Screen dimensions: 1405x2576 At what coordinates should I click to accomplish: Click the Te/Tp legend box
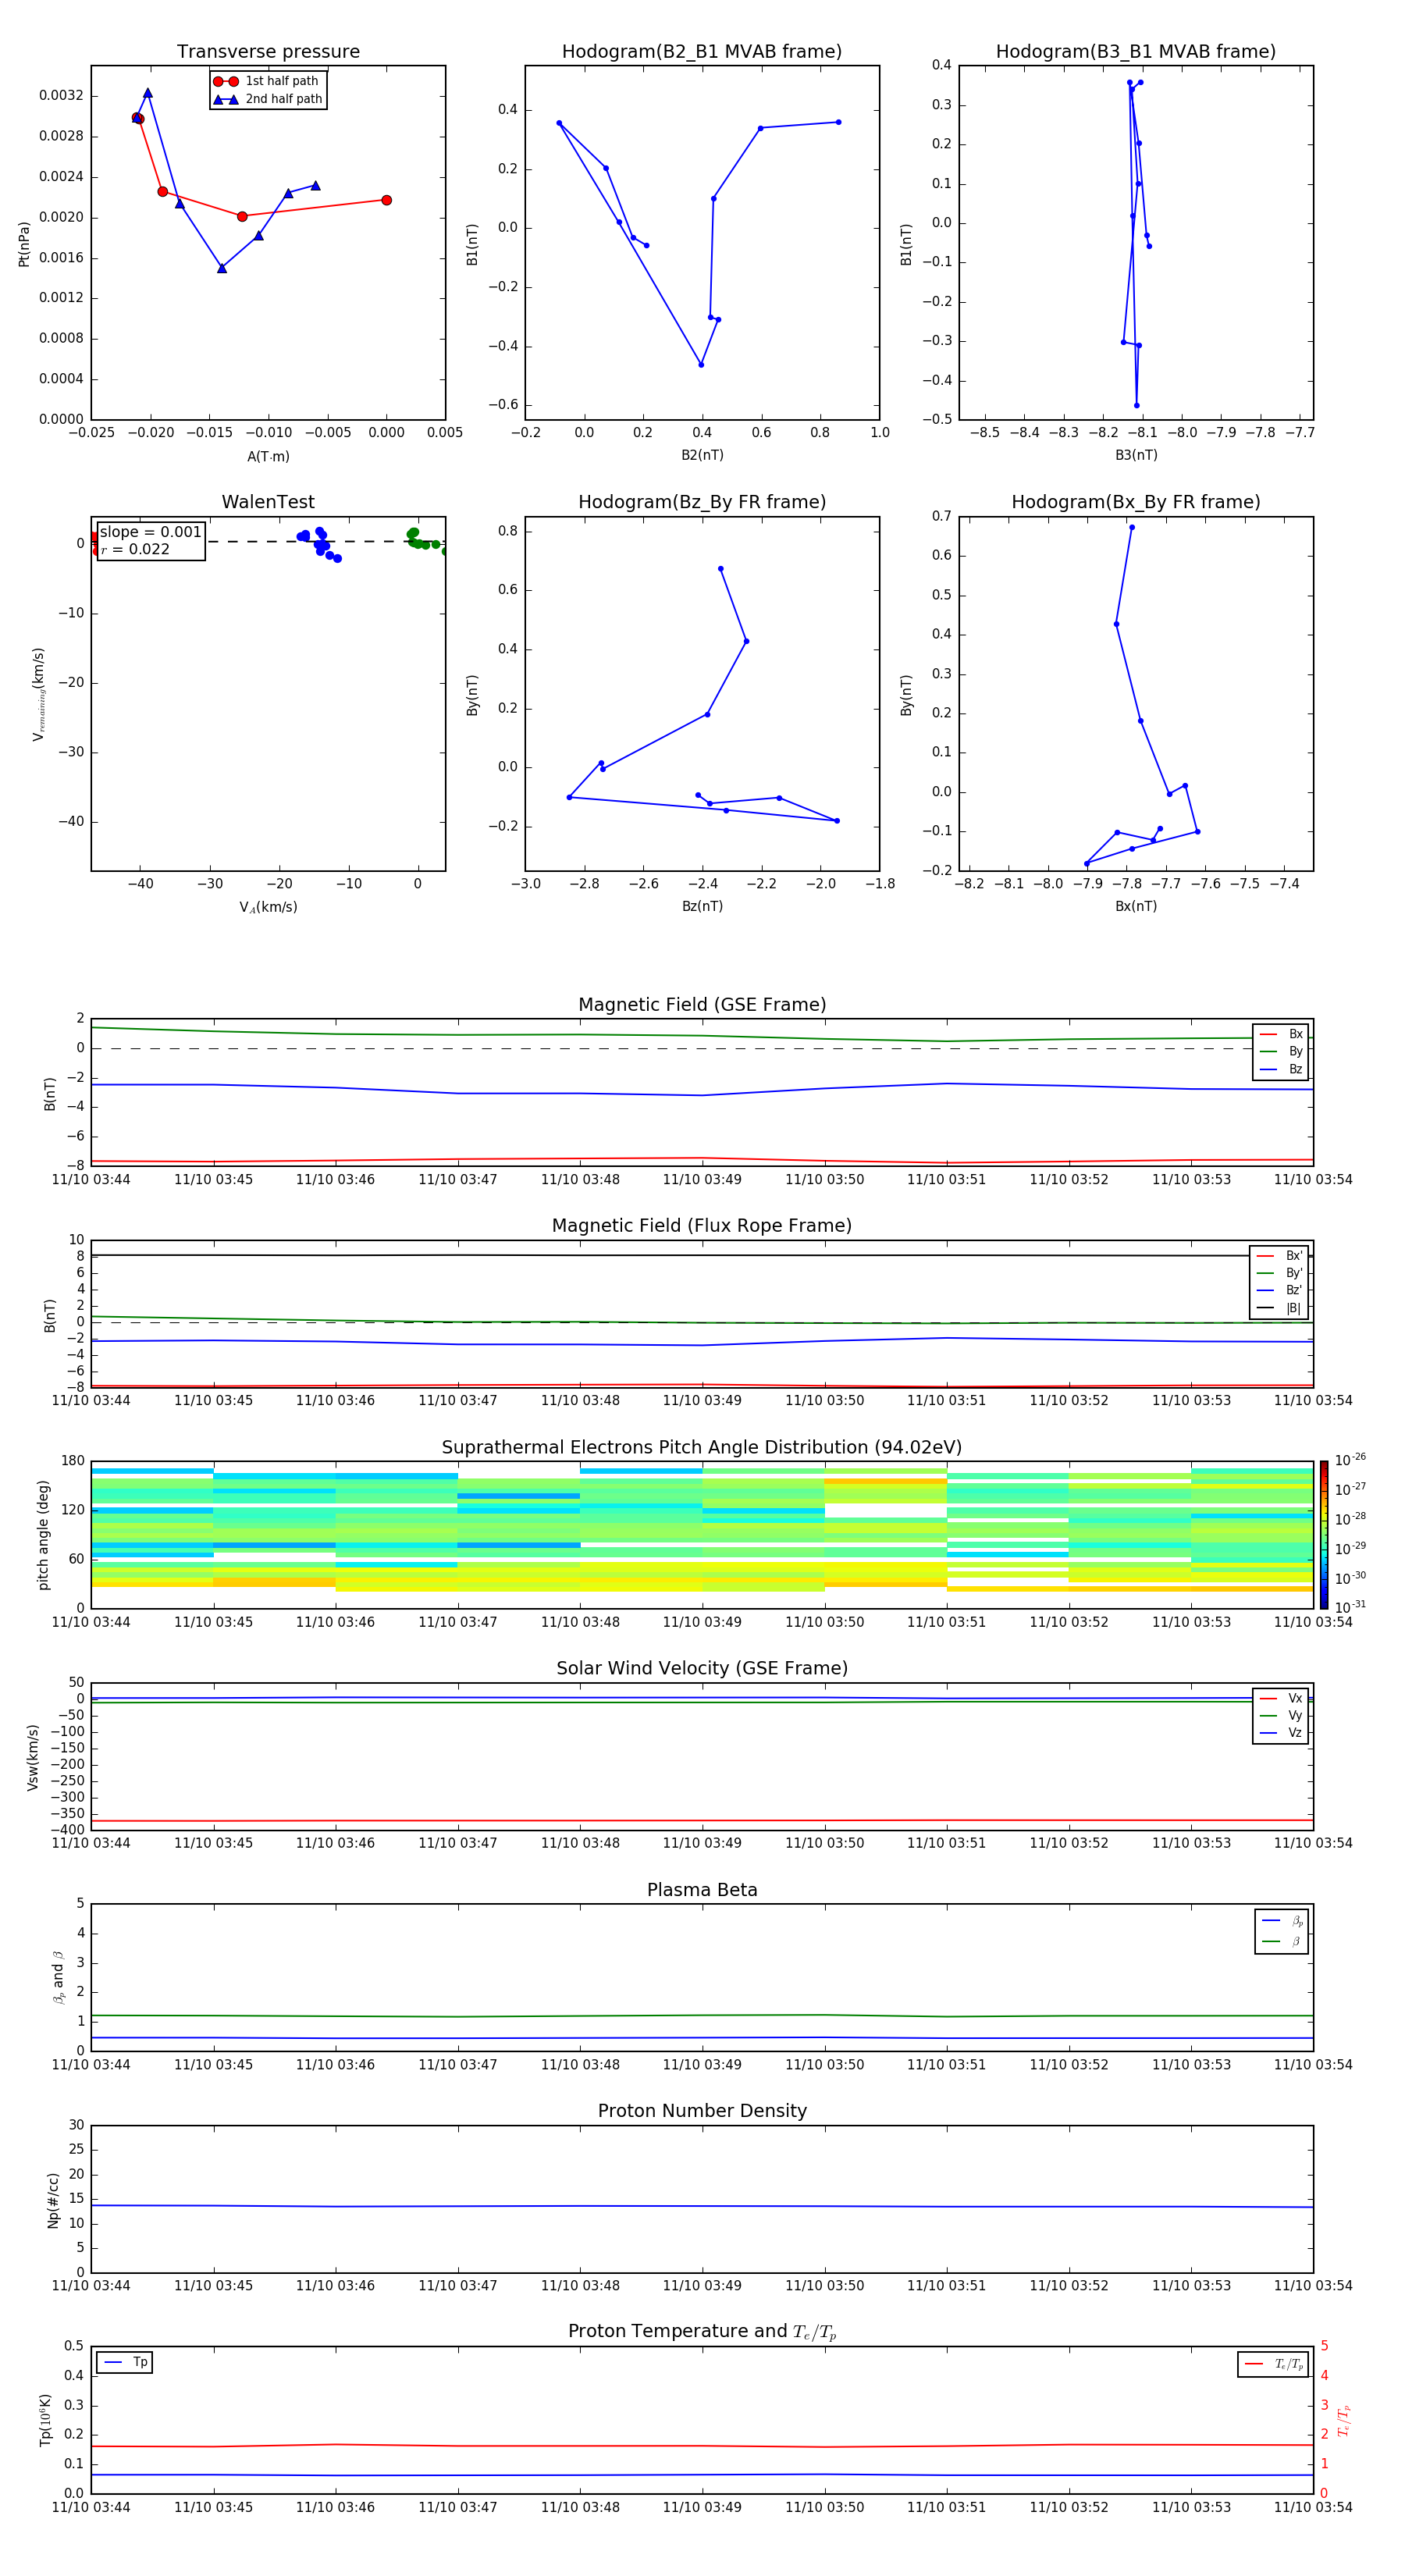pyautogui.click(x=1273, y=2364)
